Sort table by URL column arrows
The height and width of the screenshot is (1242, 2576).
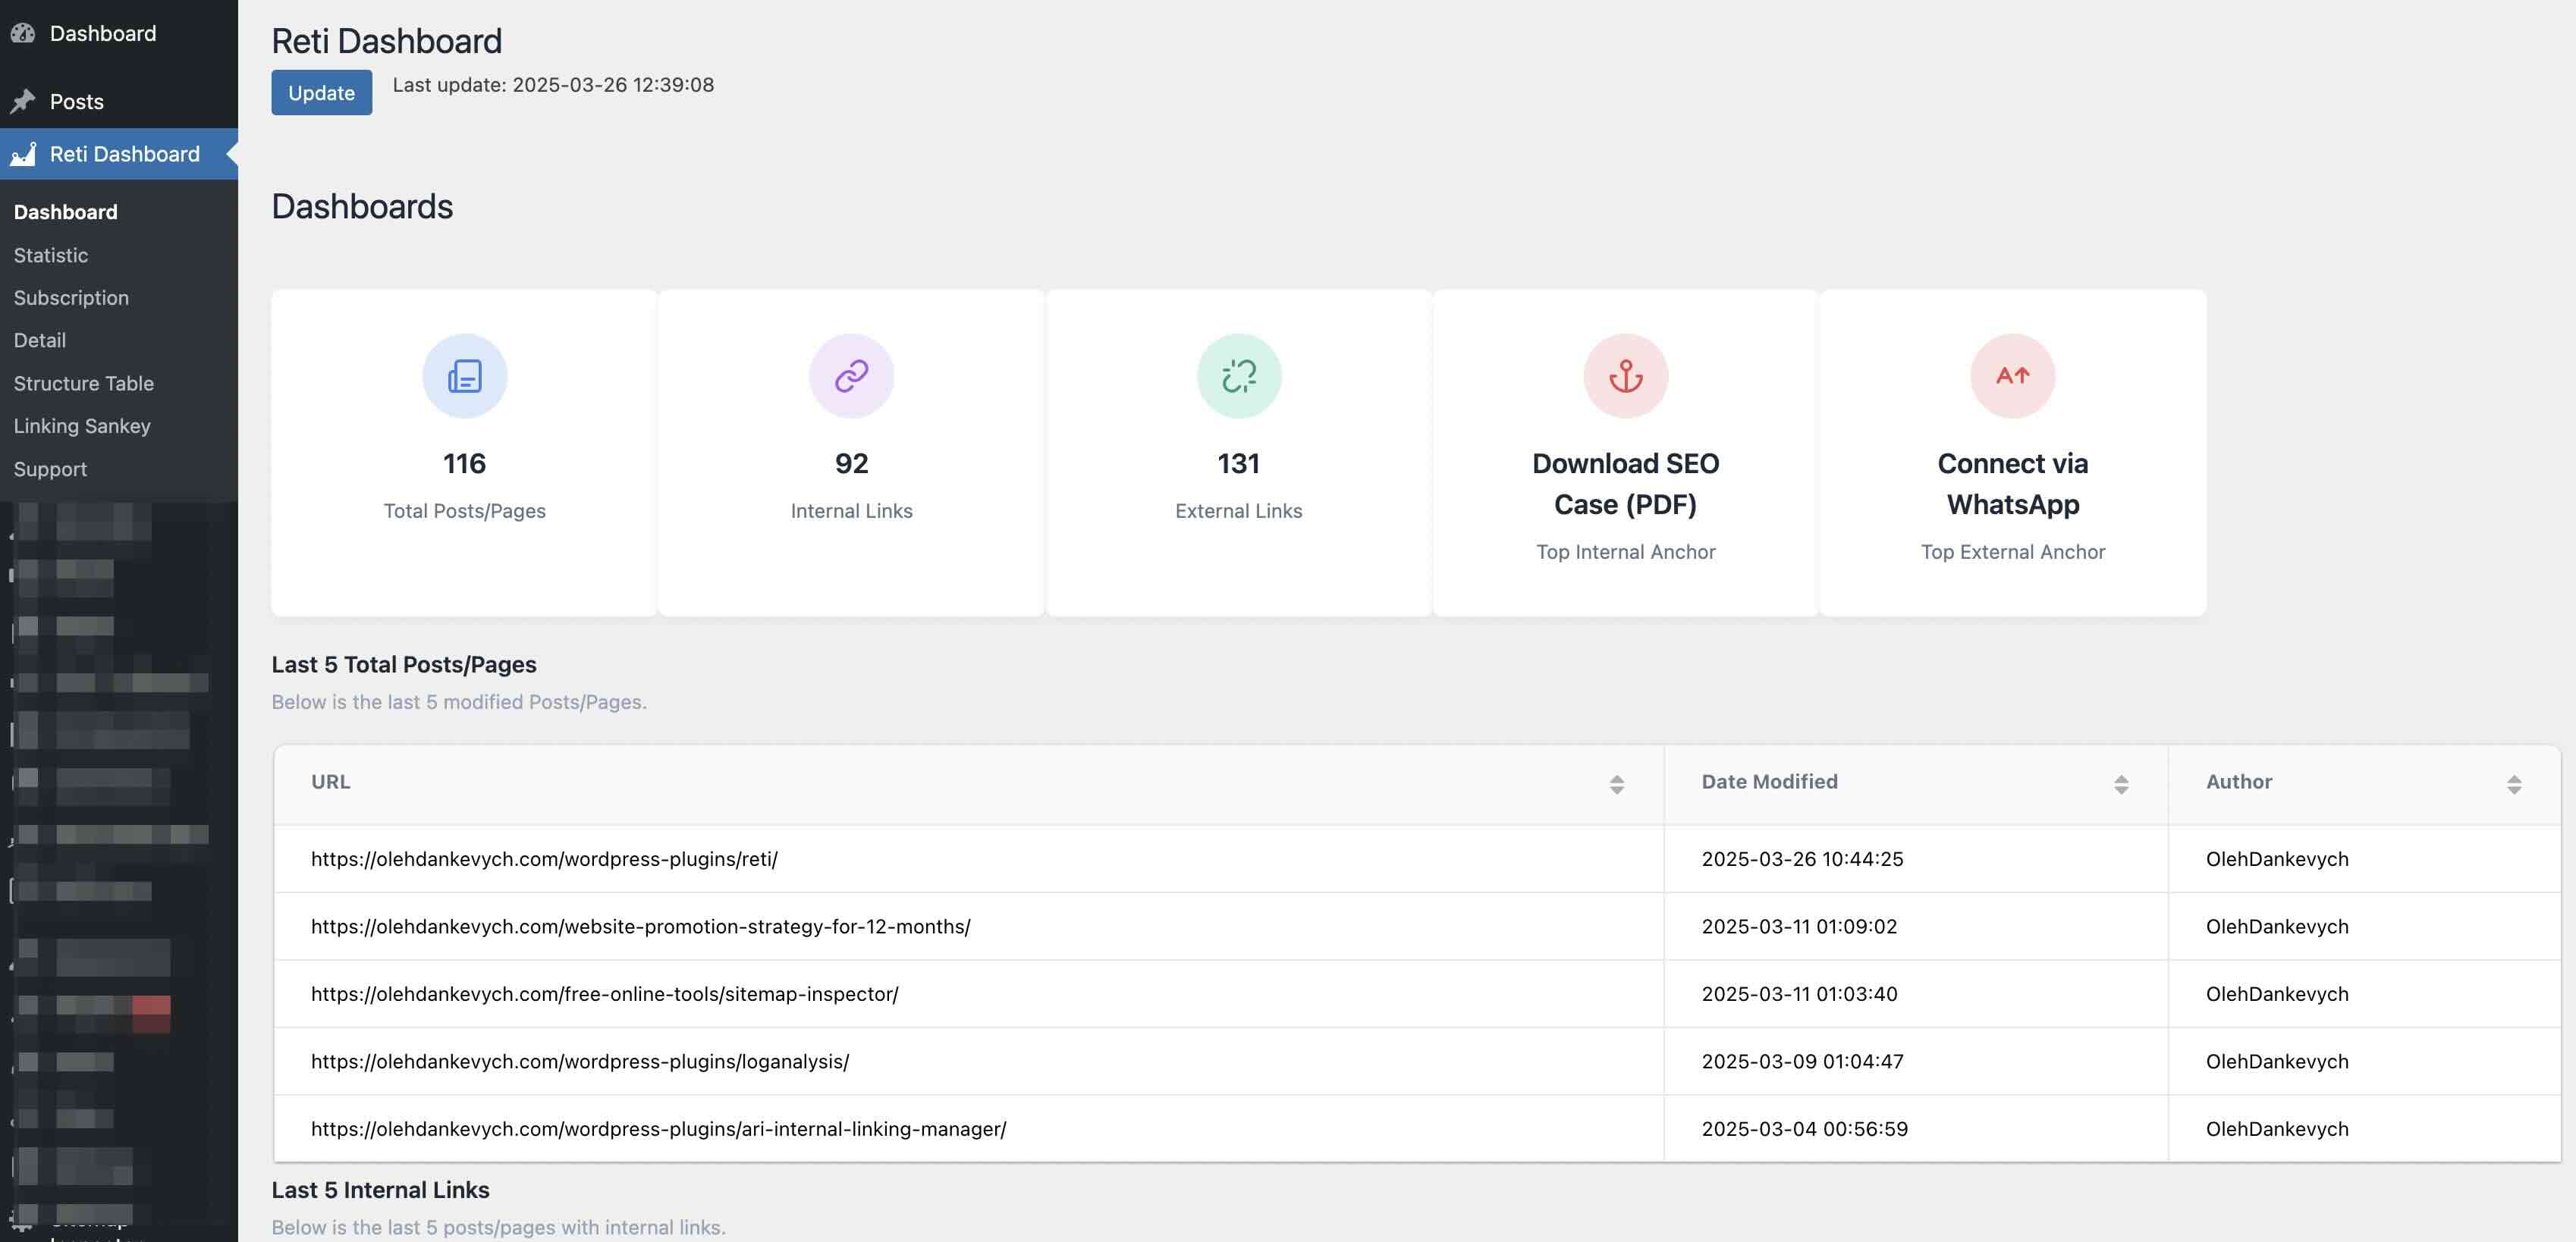[1616, 784]
